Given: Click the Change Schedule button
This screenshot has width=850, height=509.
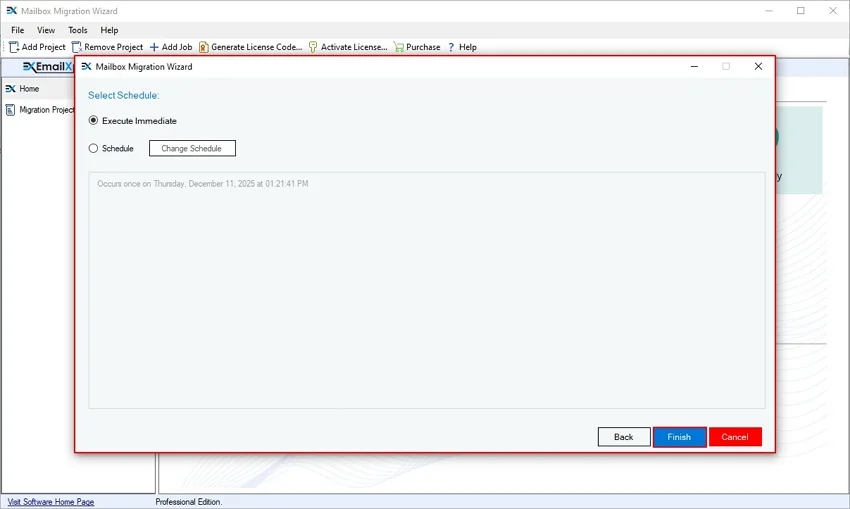Looking at the screenshot, I should tap(192, 148).
